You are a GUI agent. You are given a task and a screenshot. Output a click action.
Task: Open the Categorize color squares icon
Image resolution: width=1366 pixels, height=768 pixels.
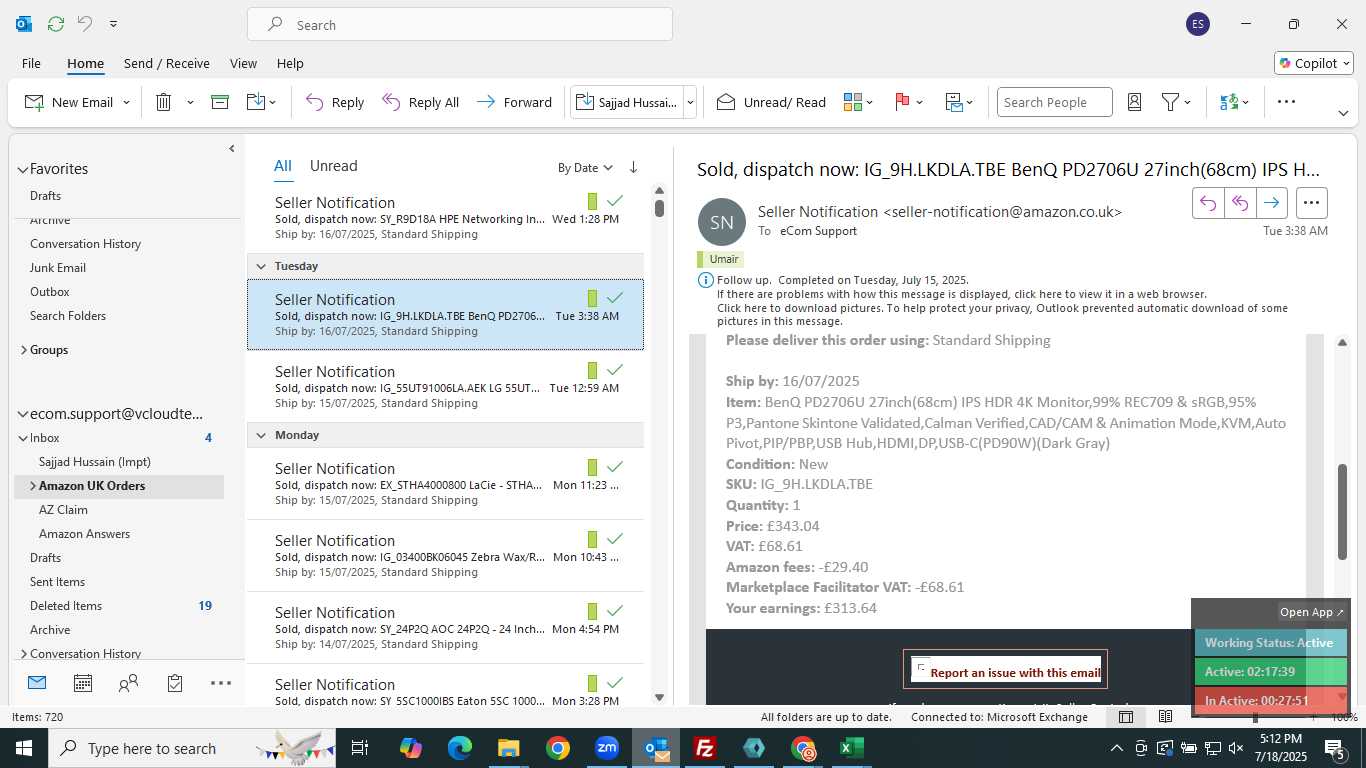[853, 102]
